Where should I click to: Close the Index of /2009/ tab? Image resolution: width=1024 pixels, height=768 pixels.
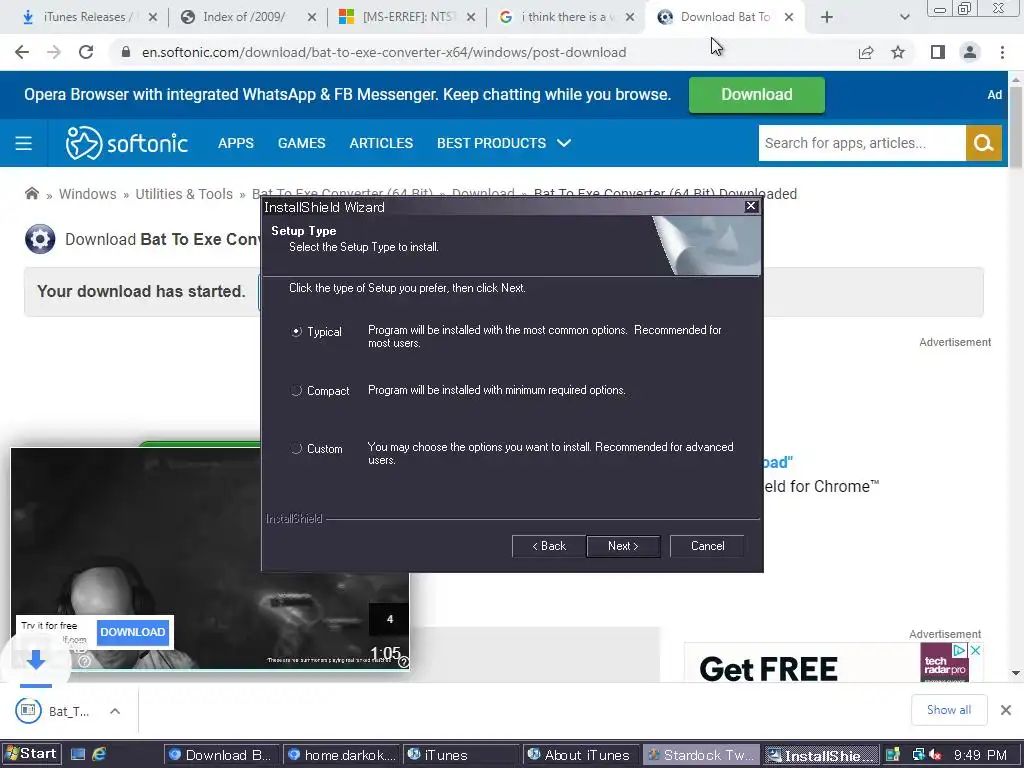(312, 17)
